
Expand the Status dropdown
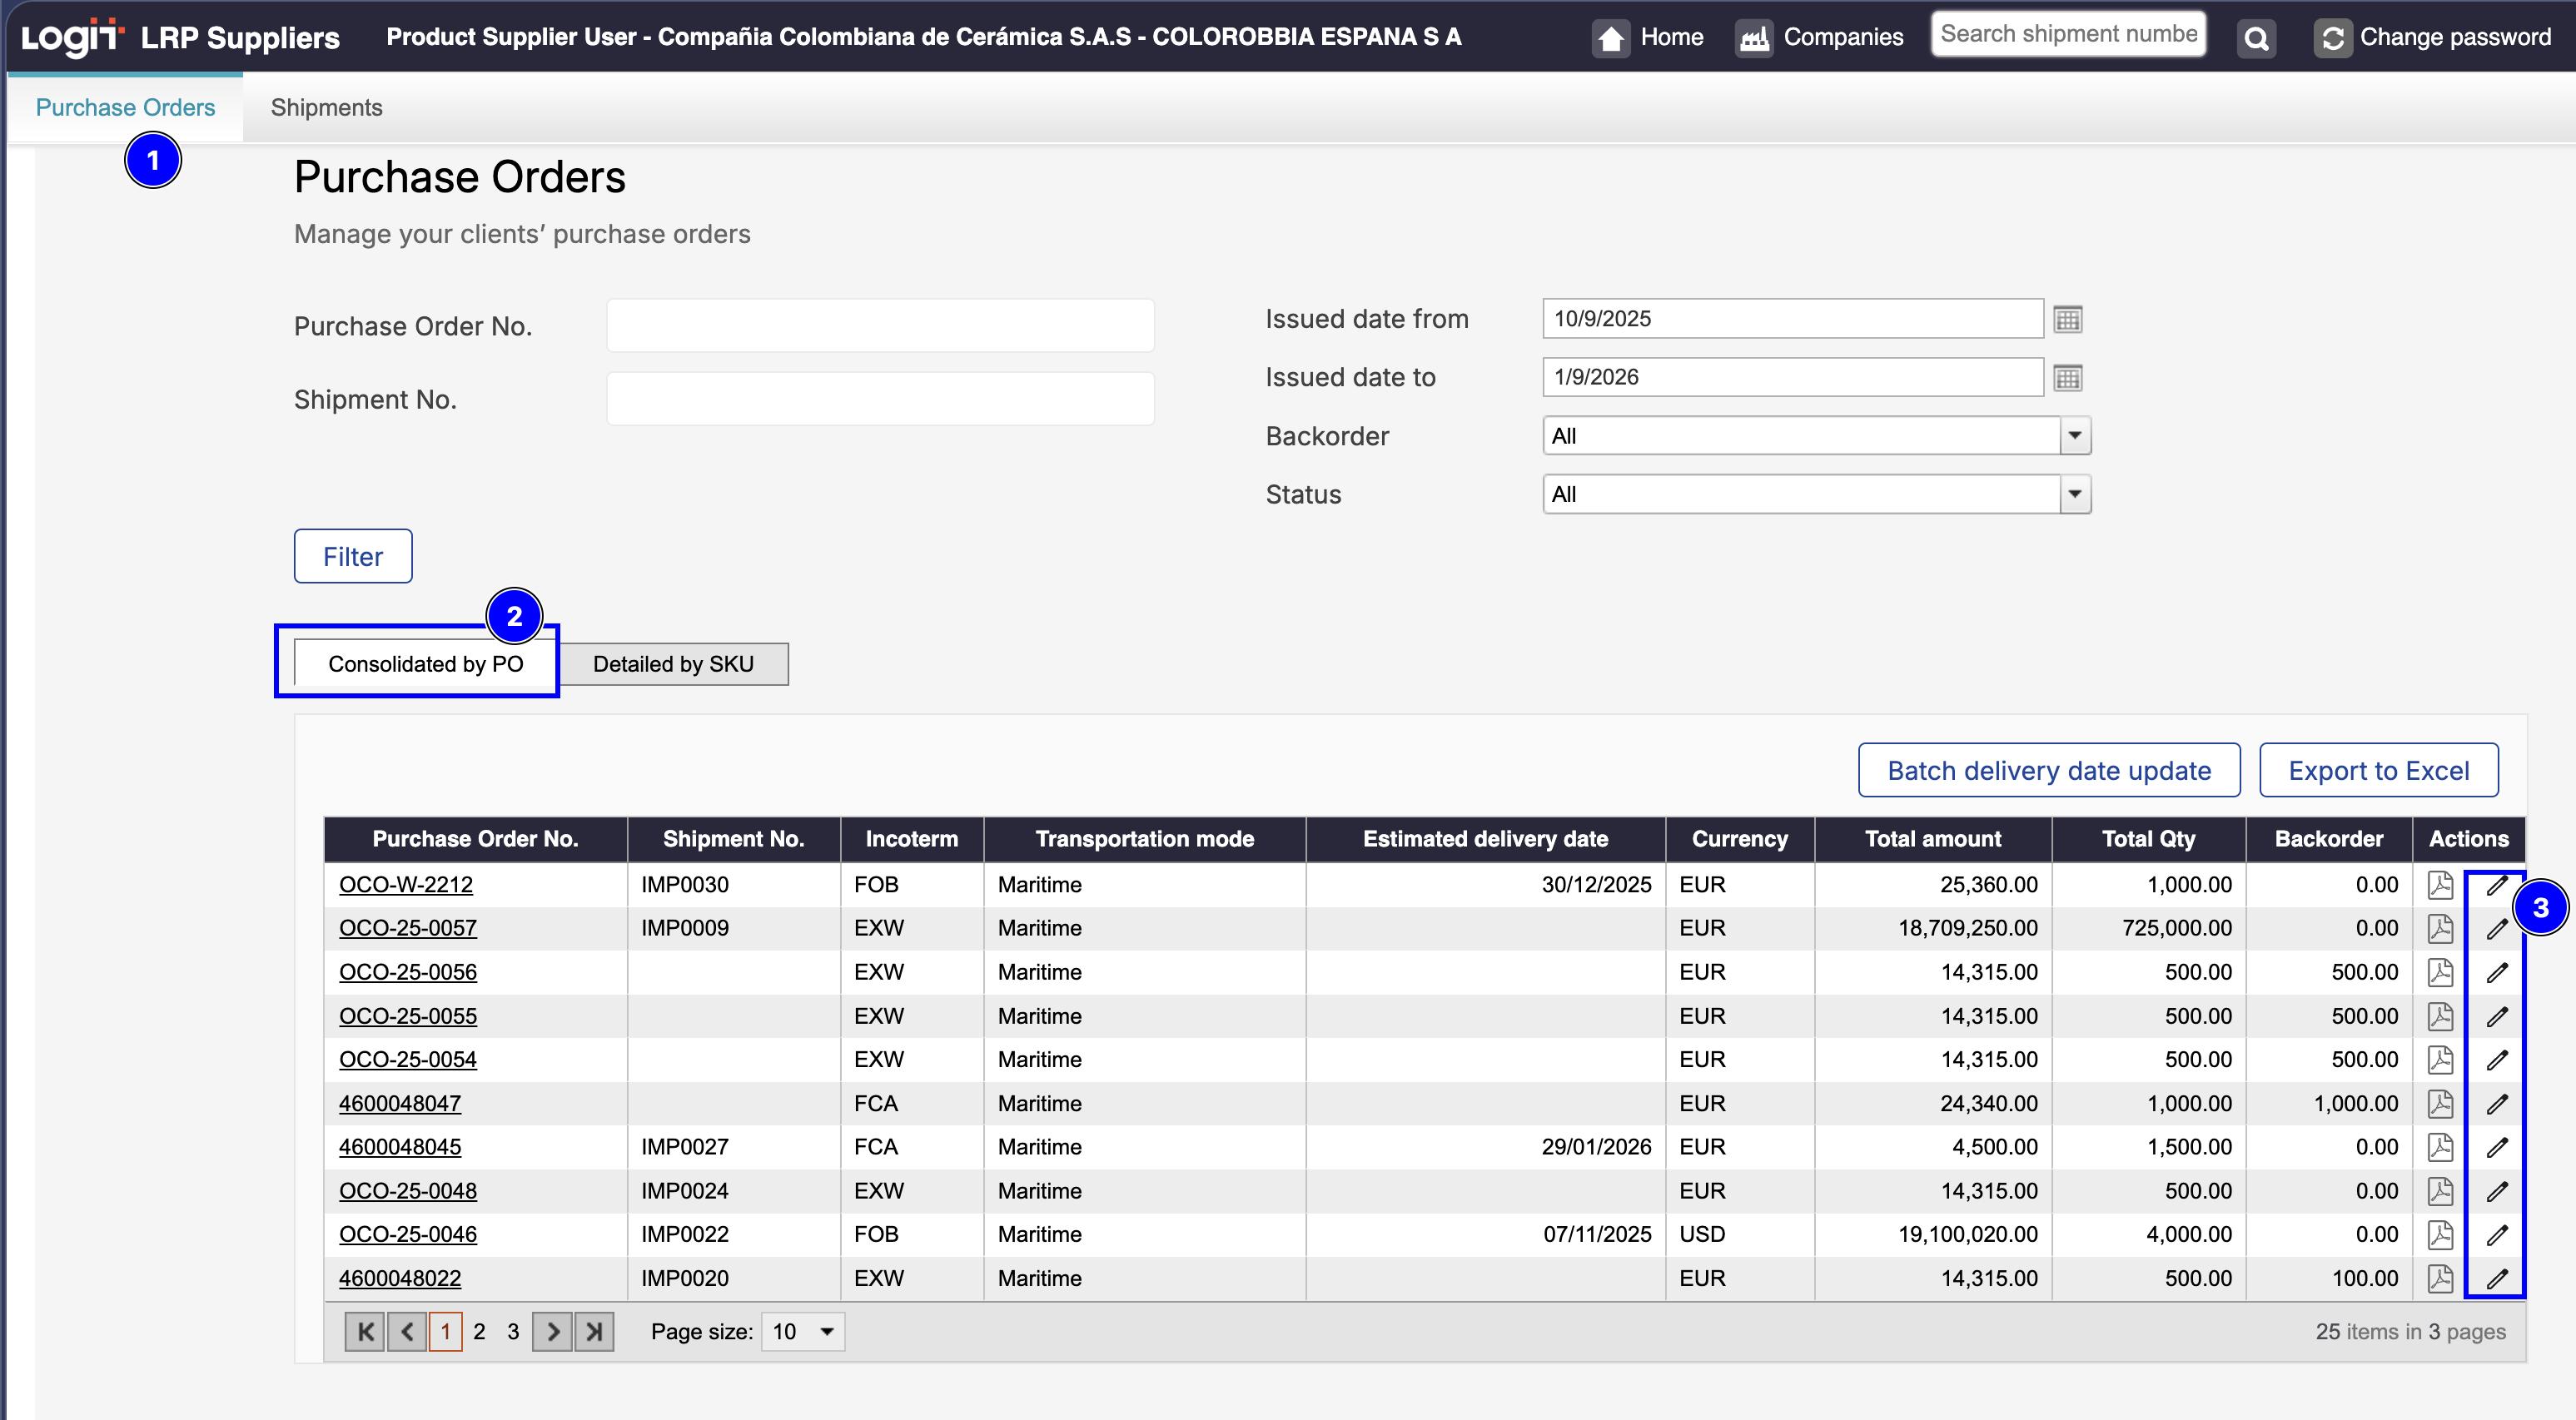point(2075,494)
